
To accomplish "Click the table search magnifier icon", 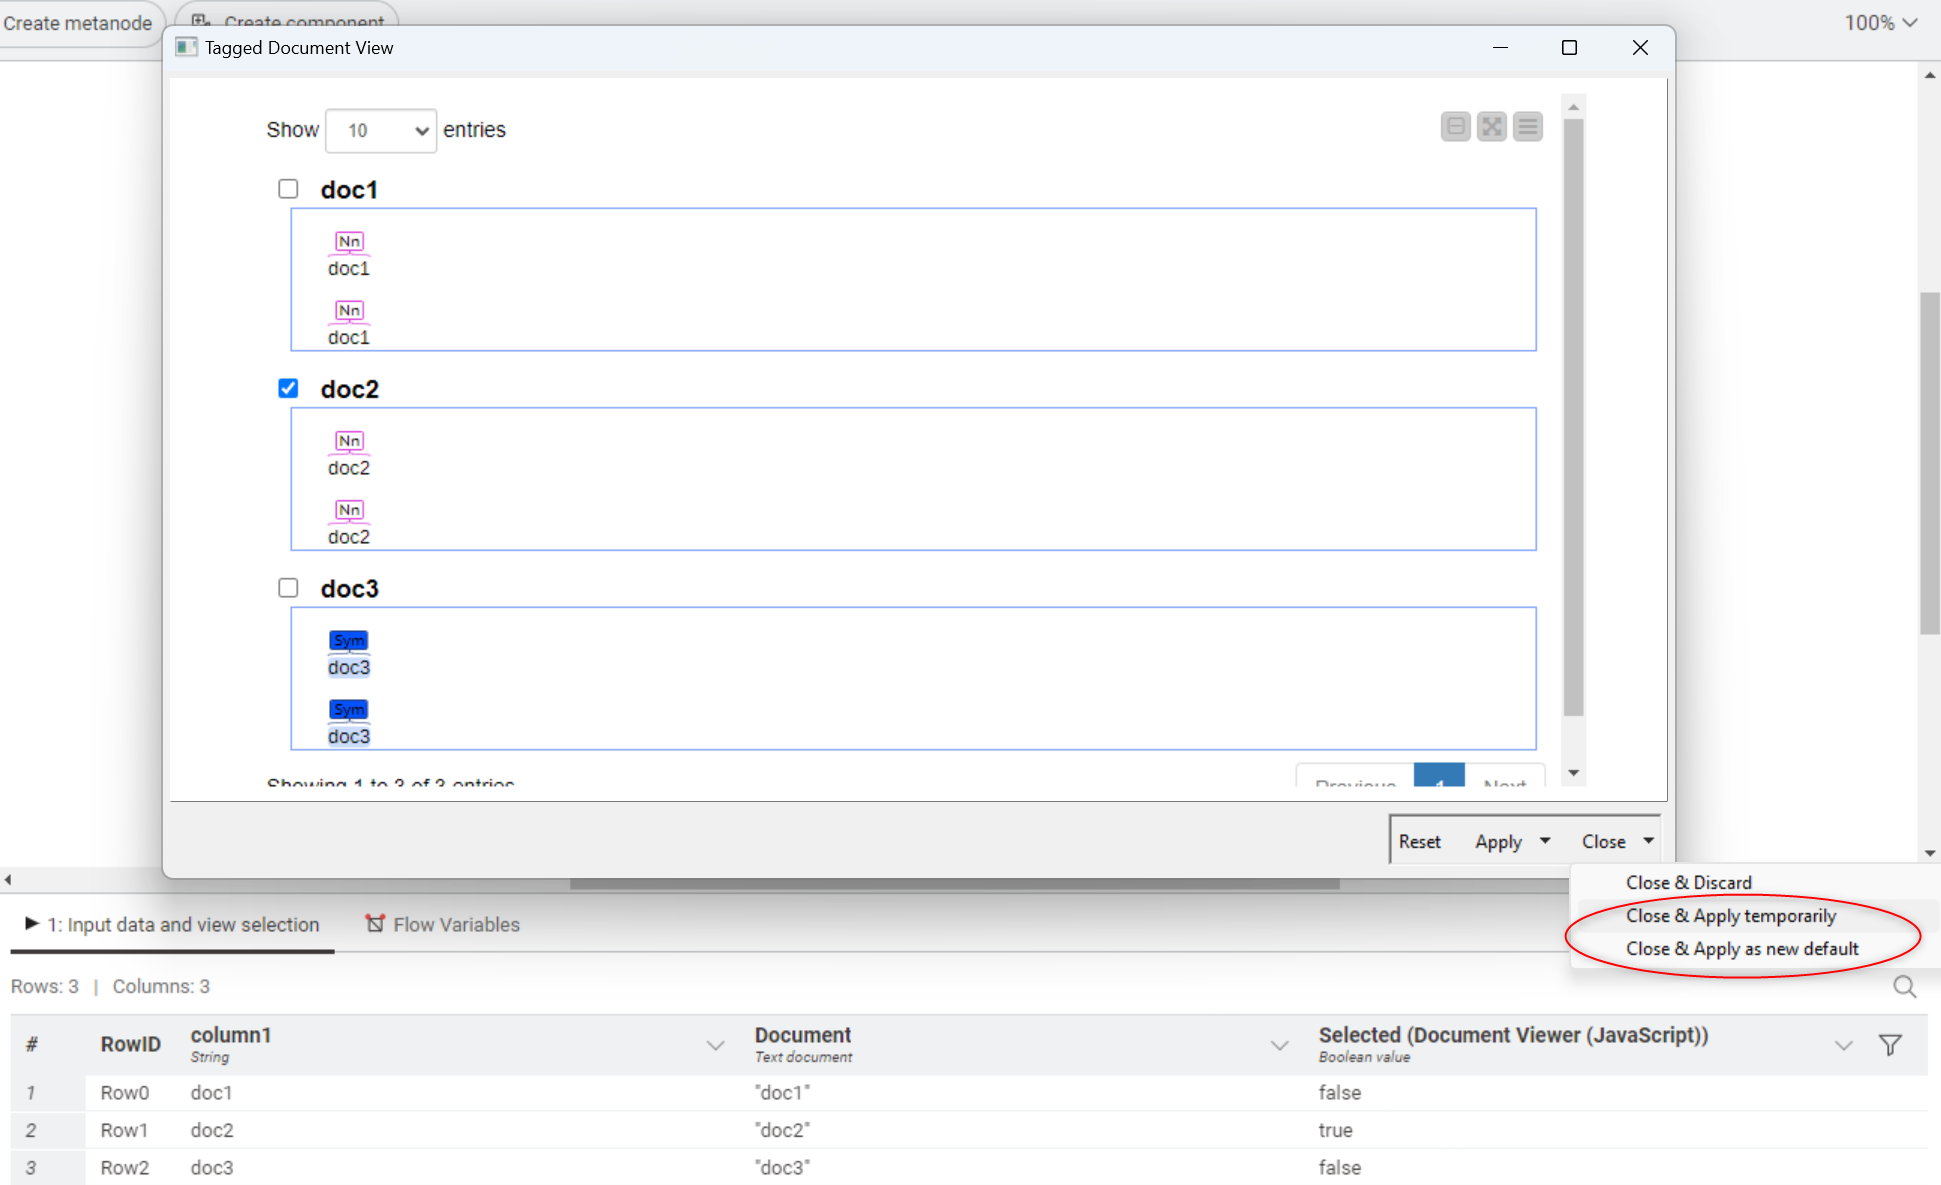I will 1904,987.
